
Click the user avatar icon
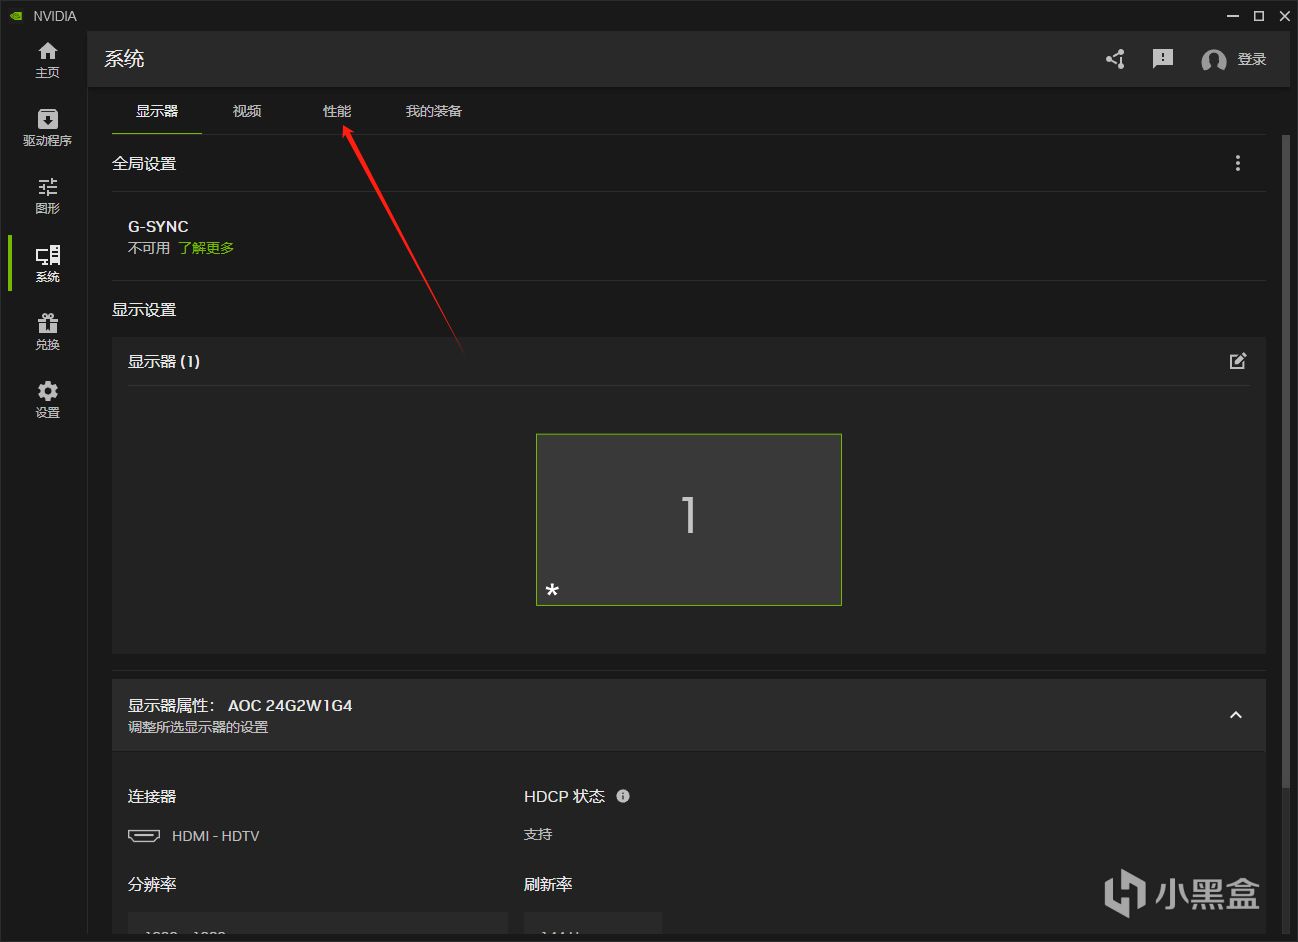click(x=1213, y=60)
